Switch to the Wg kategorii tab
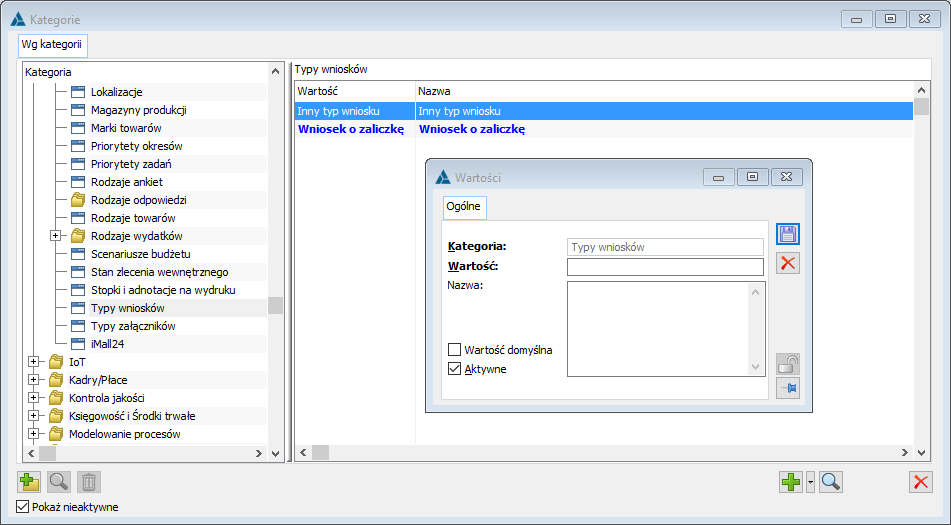951x525 pixels. click(x=52, y=45)
